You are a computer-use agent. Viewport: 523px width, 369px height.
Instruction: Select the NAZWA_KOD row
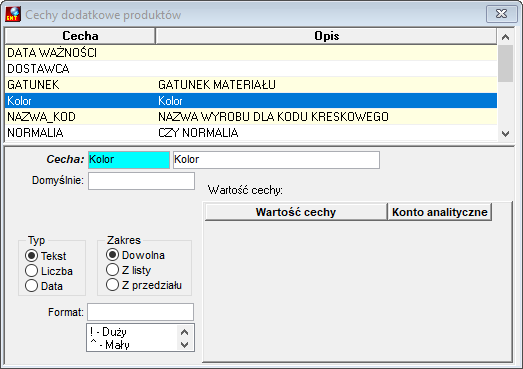pos(251,117)
